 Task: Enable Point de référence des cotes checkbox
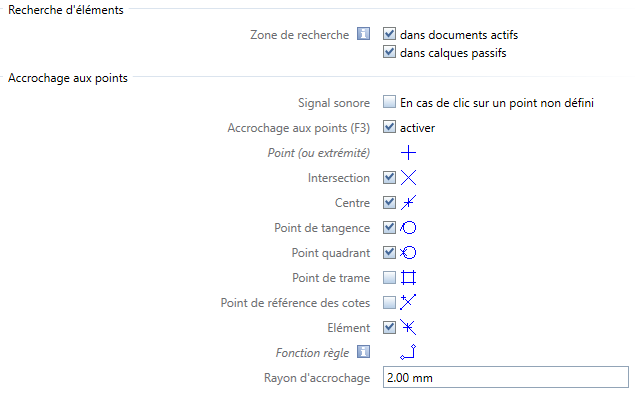[389, 302]
